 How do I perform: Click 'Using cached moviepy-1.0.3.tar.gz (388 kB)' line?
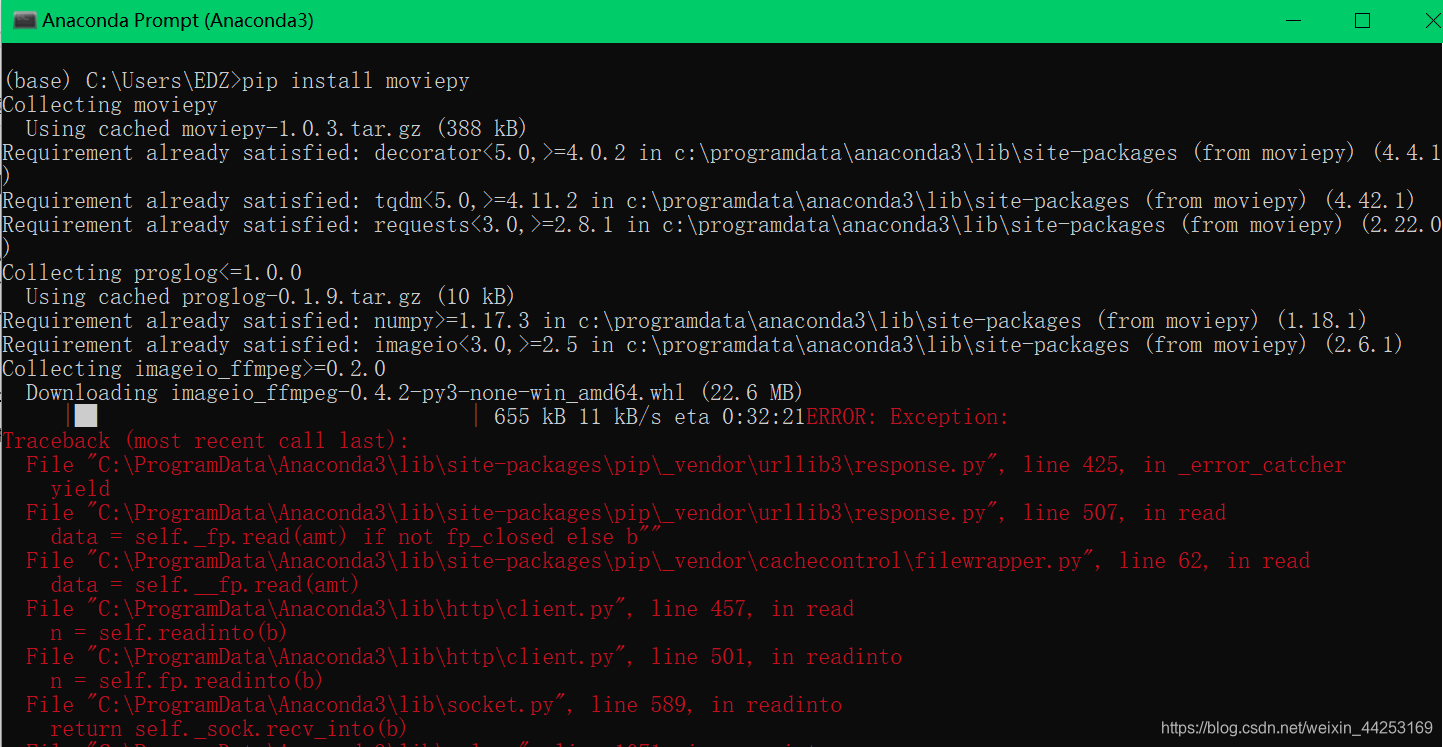tap(276, 129)
